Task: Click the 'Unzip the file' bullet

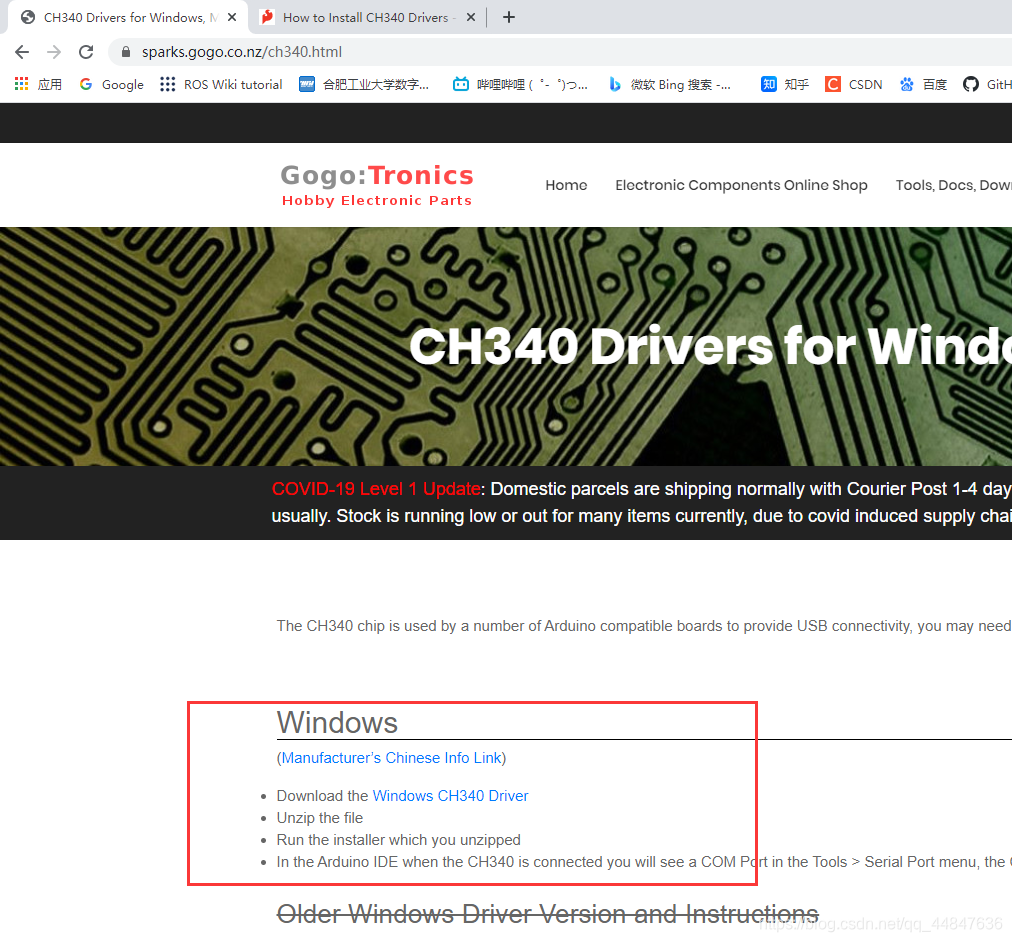Action: point(319,817)
